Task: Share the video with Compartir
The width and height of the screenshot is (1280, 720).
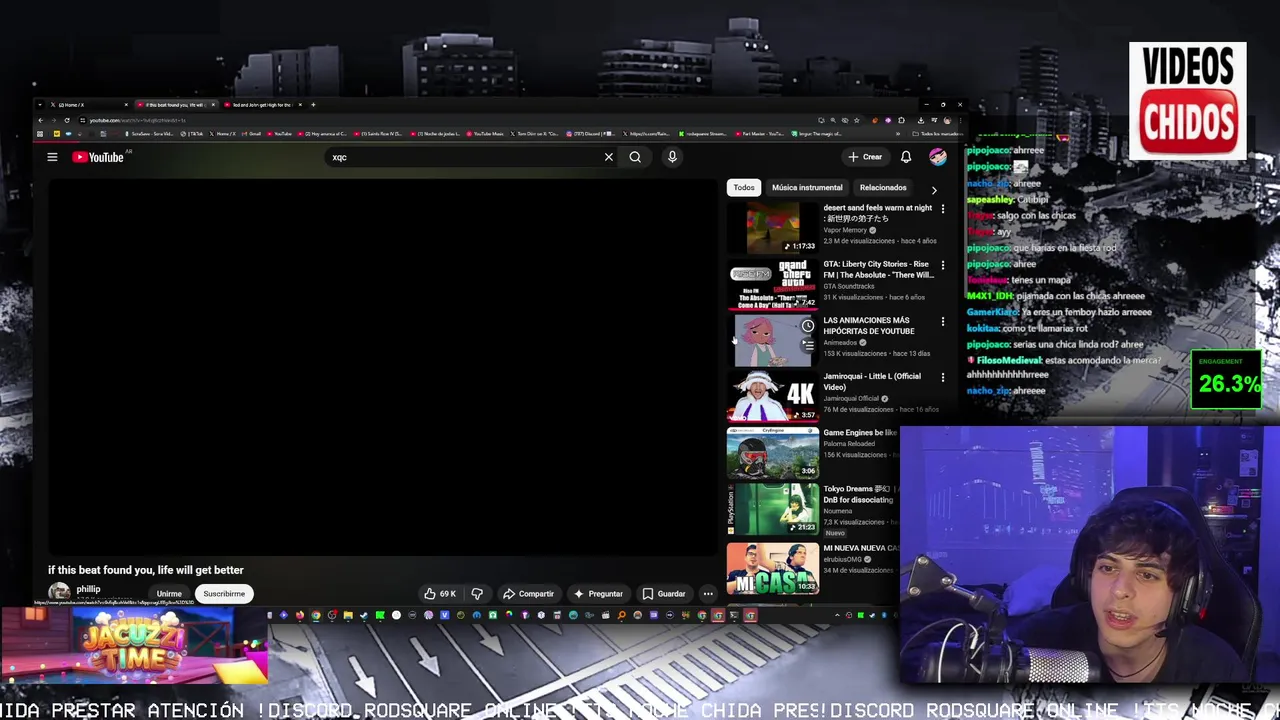Action: tap(528, 594)
